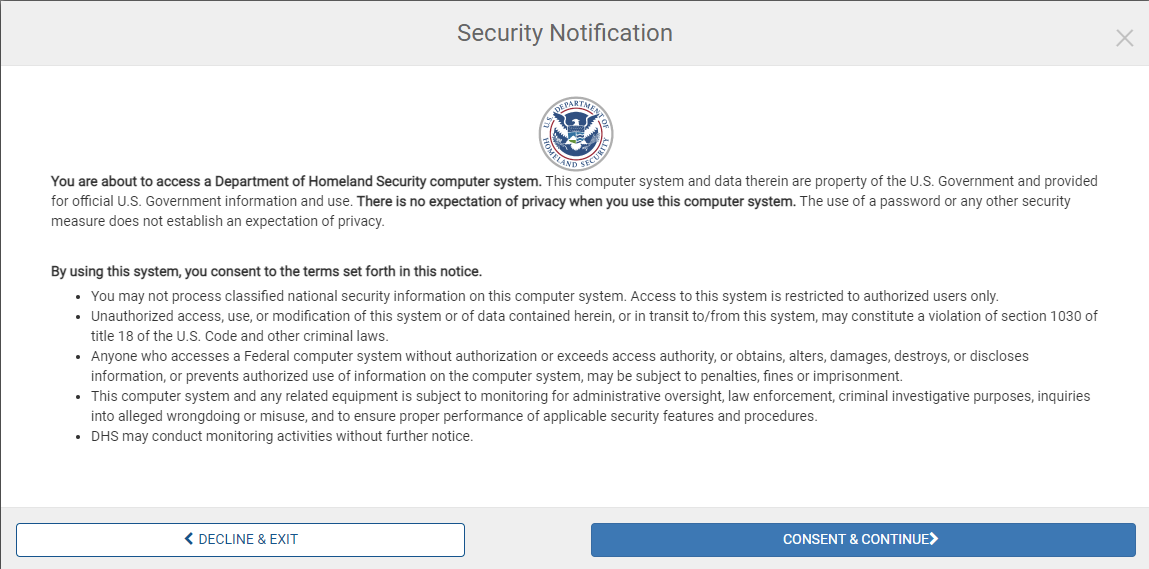The width and height of the screenshot is (1149, 569).
Task: Click the left chevron in Decline & Exit
Action: (x=189, y=539)
